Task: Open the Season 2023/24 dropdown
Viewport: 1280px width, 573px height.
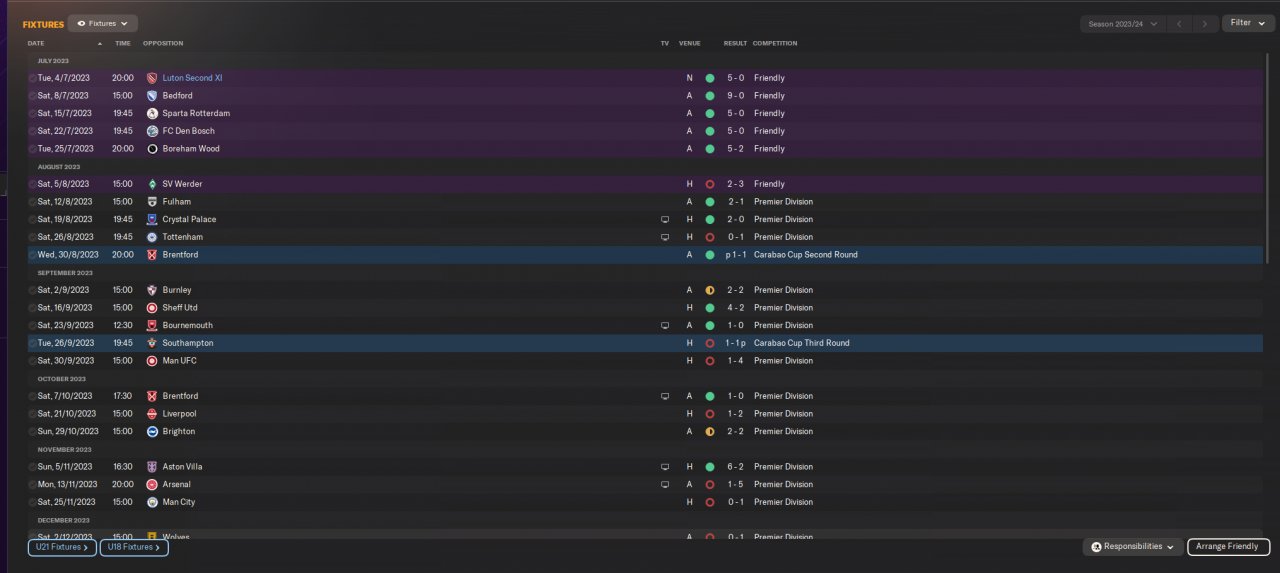Action: 1123,23
